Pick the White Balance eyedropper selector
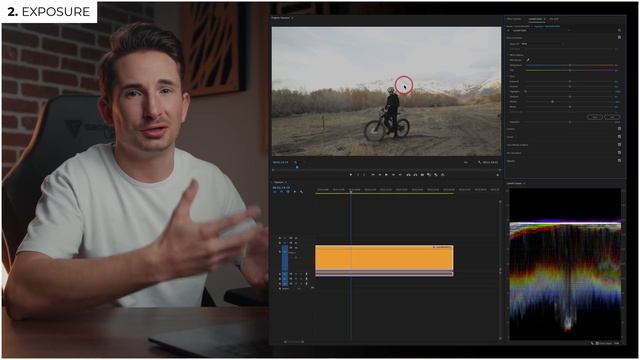640x360 pixels. 528,60
